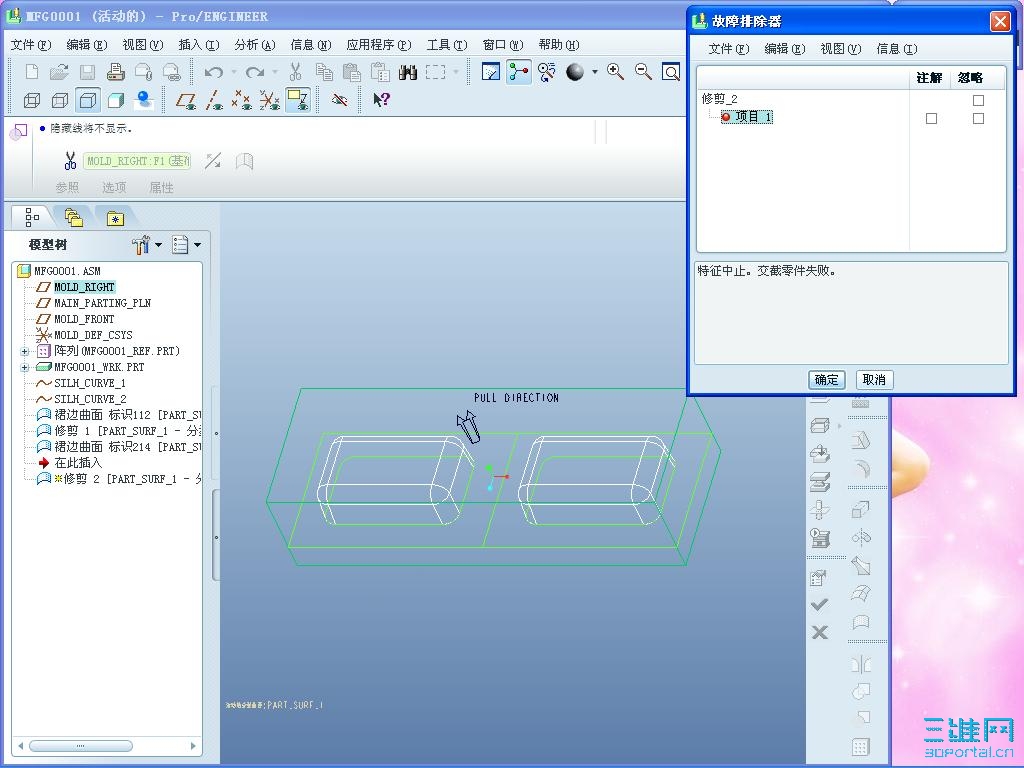Click the mold shaded view ball icon
Image resolution: width=1024 pixels, height=768 pixels.
(575, 72)
